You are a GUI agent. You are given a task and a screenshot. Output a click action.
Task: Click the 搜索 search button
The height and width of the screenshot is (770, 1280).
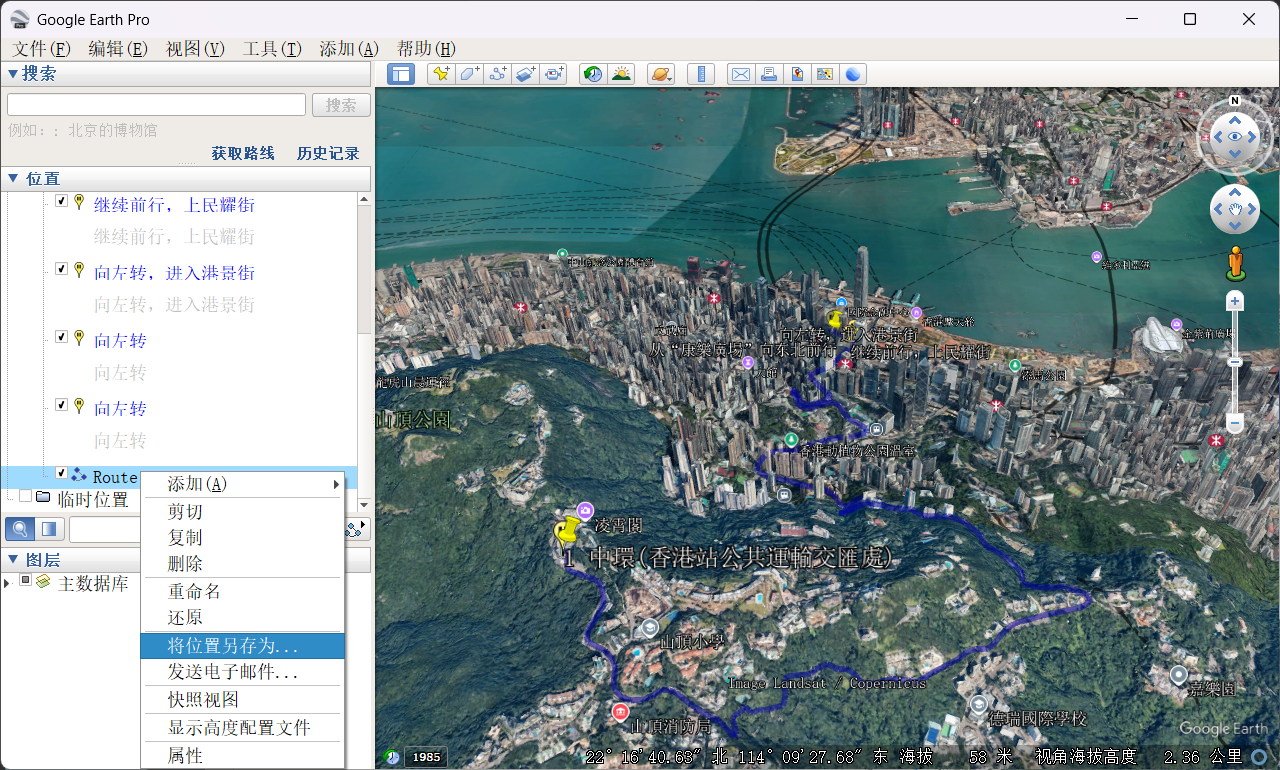click(x=341, y=105)
